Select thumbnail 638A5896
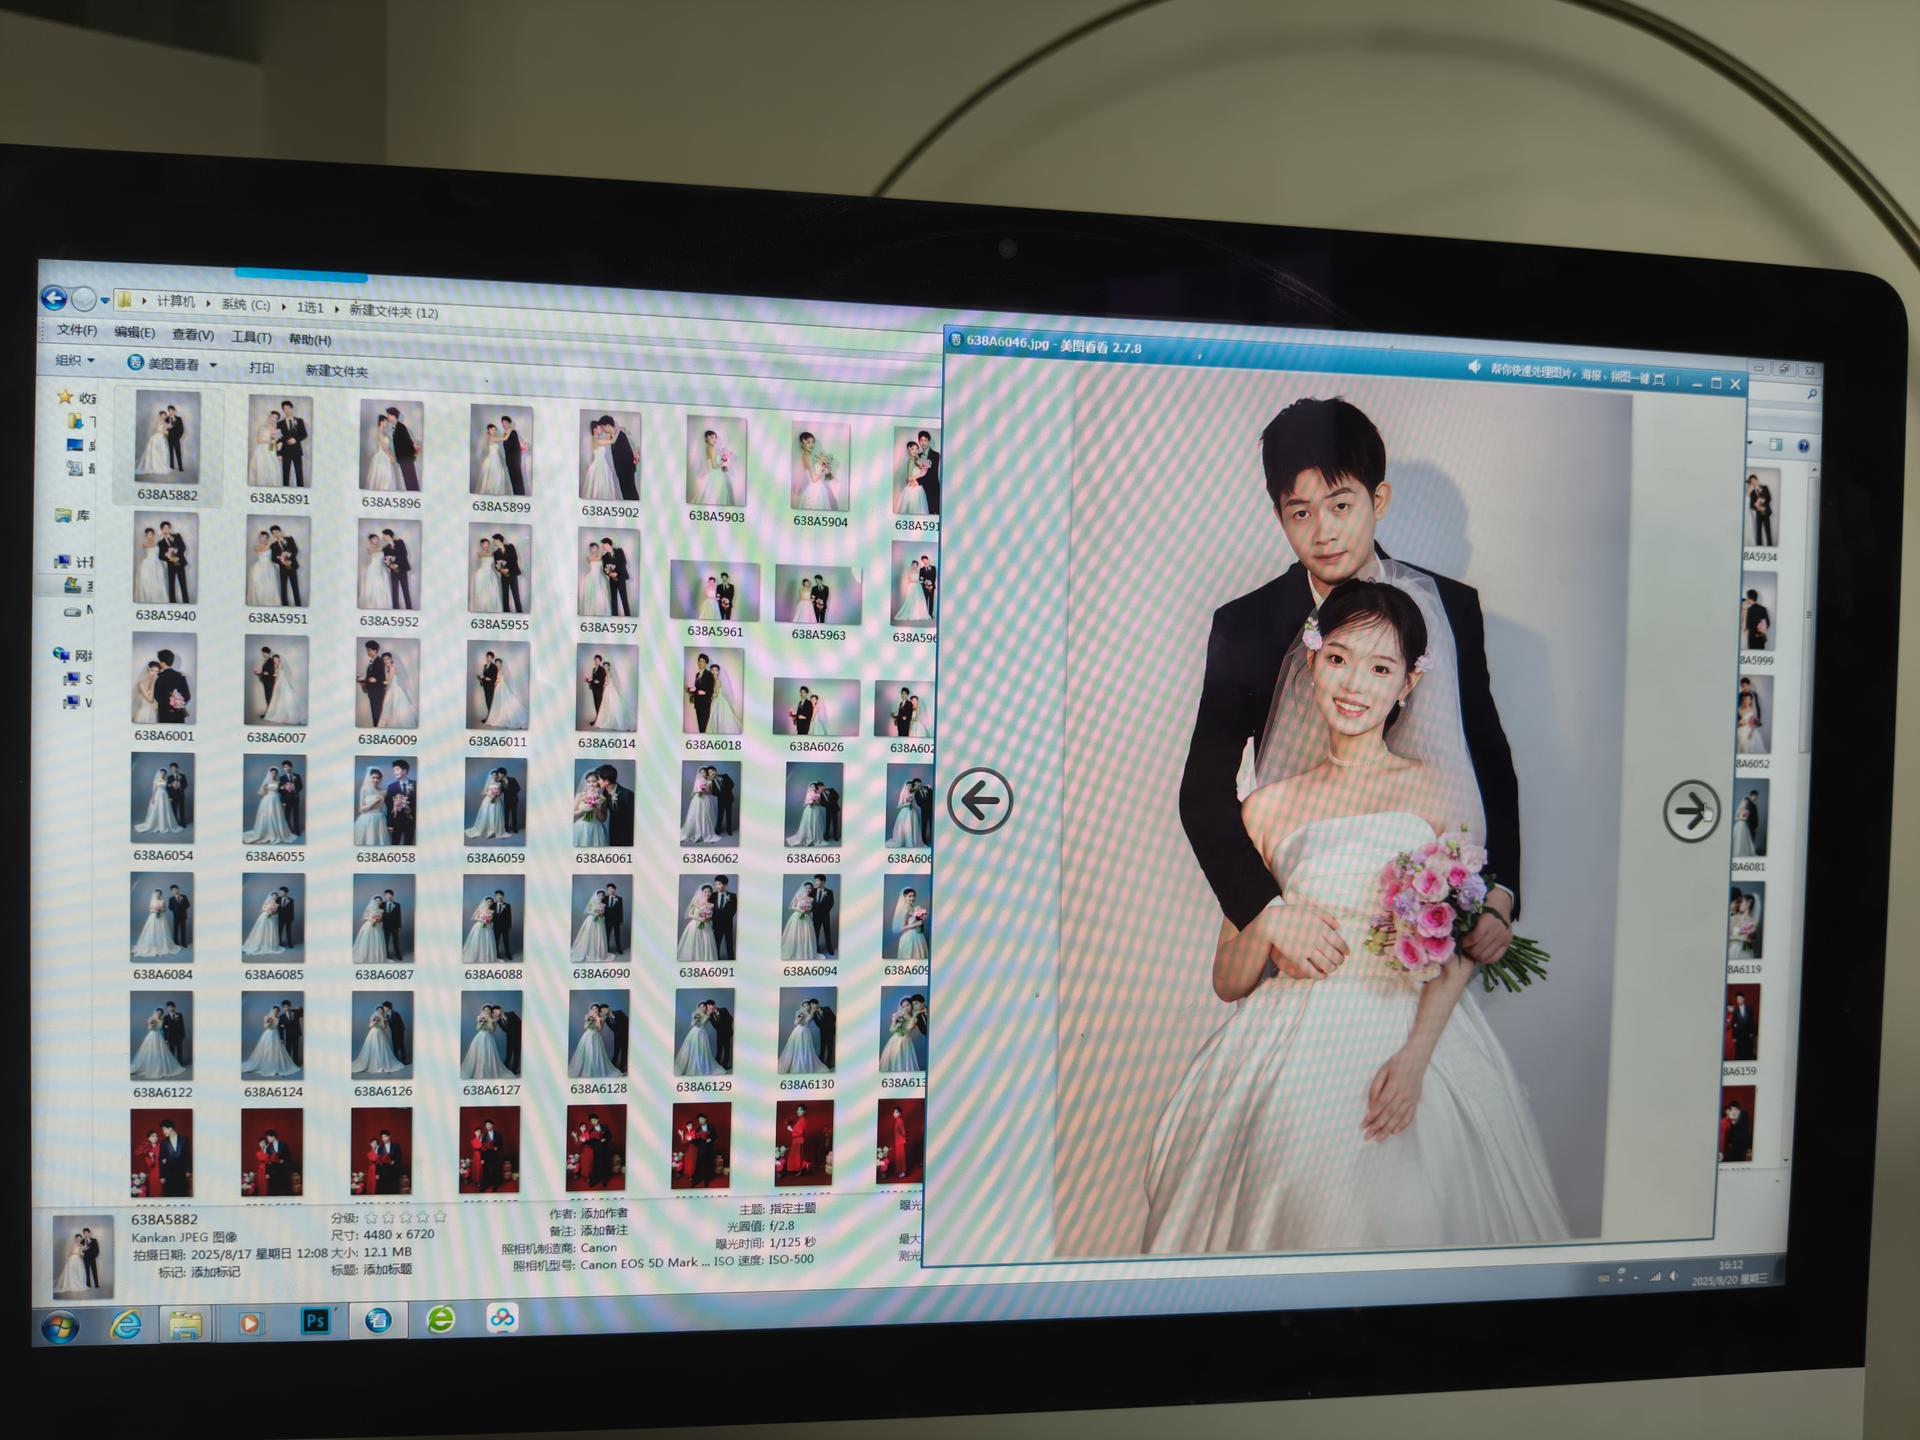Screen dimensions: 1920x1440 [x=391, y=455]
